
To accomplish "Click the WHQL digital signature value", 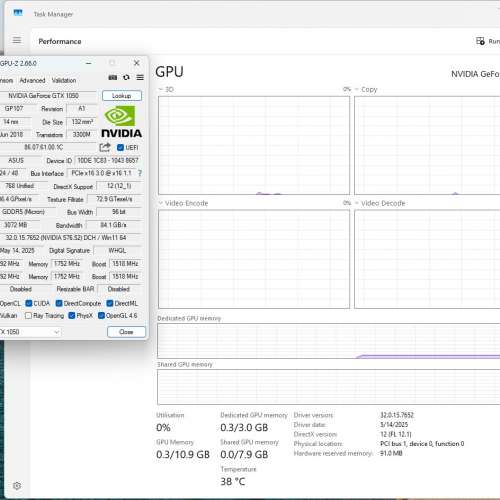I will 118,251.
